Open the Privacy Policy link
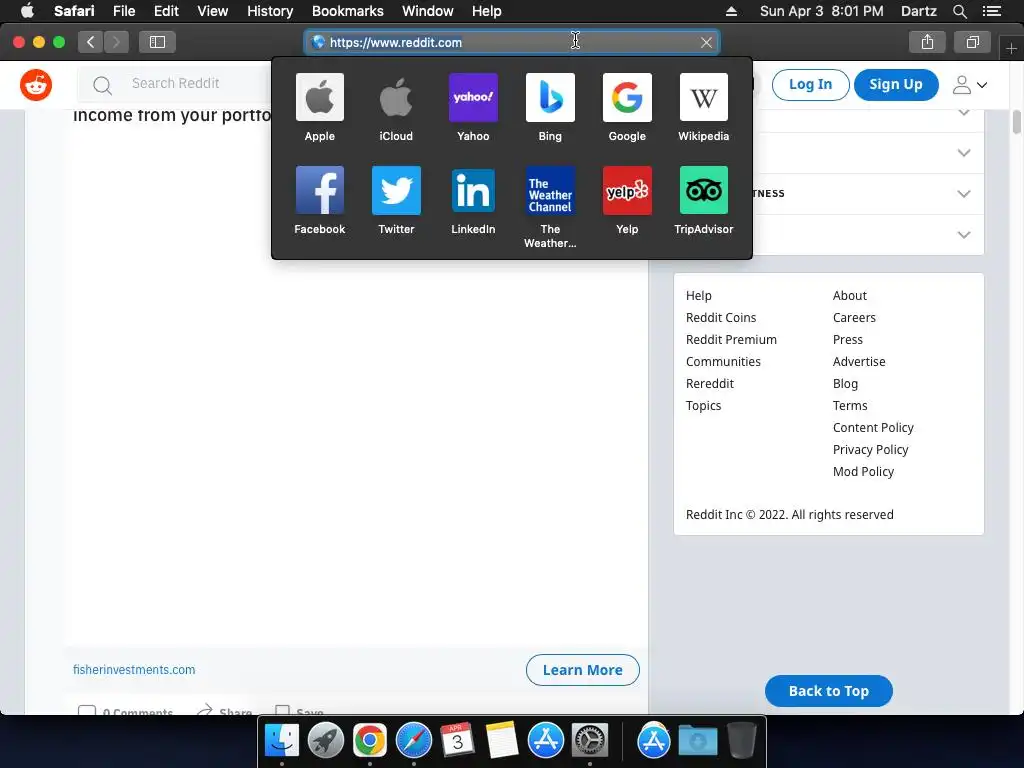Screen dimensions: 1024x768 pos(871,450)
